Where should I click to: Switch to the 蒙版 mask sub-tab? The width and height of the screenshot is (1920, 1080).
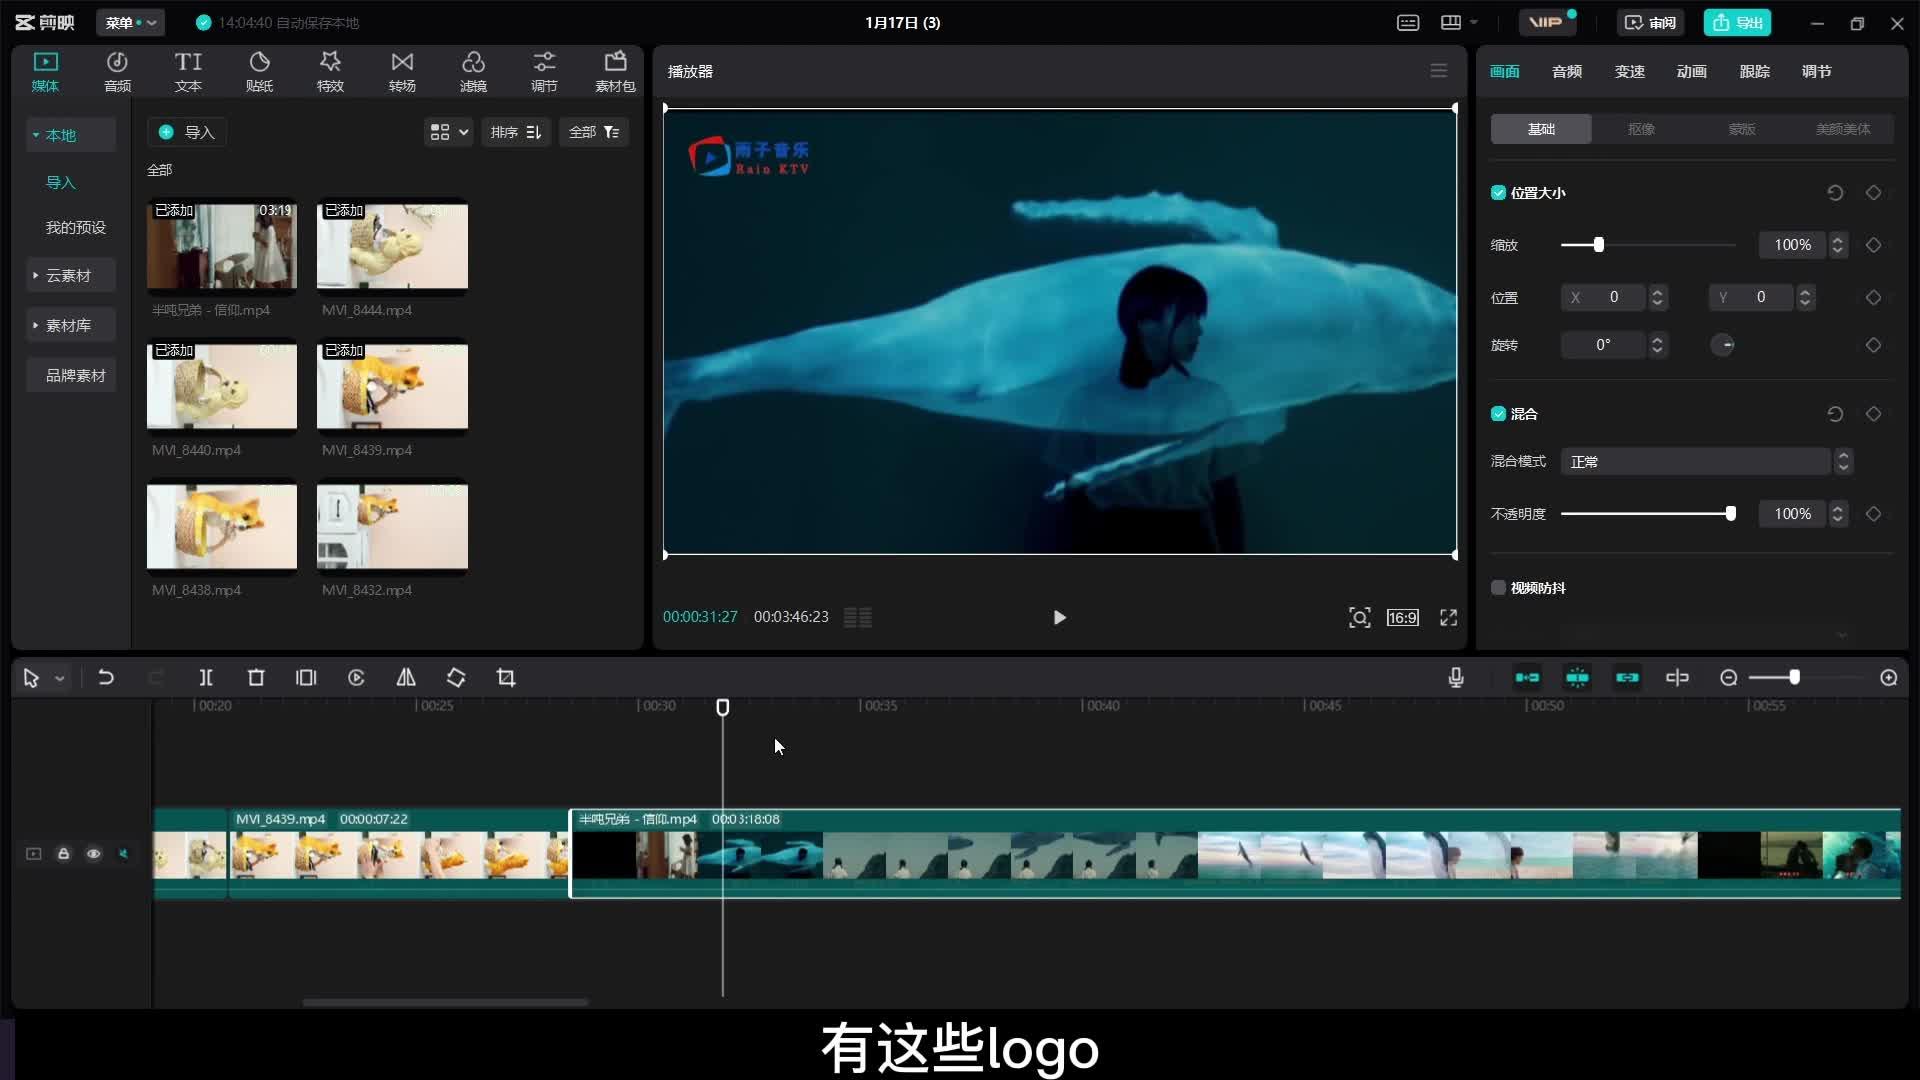click(x=1742, y=129)
